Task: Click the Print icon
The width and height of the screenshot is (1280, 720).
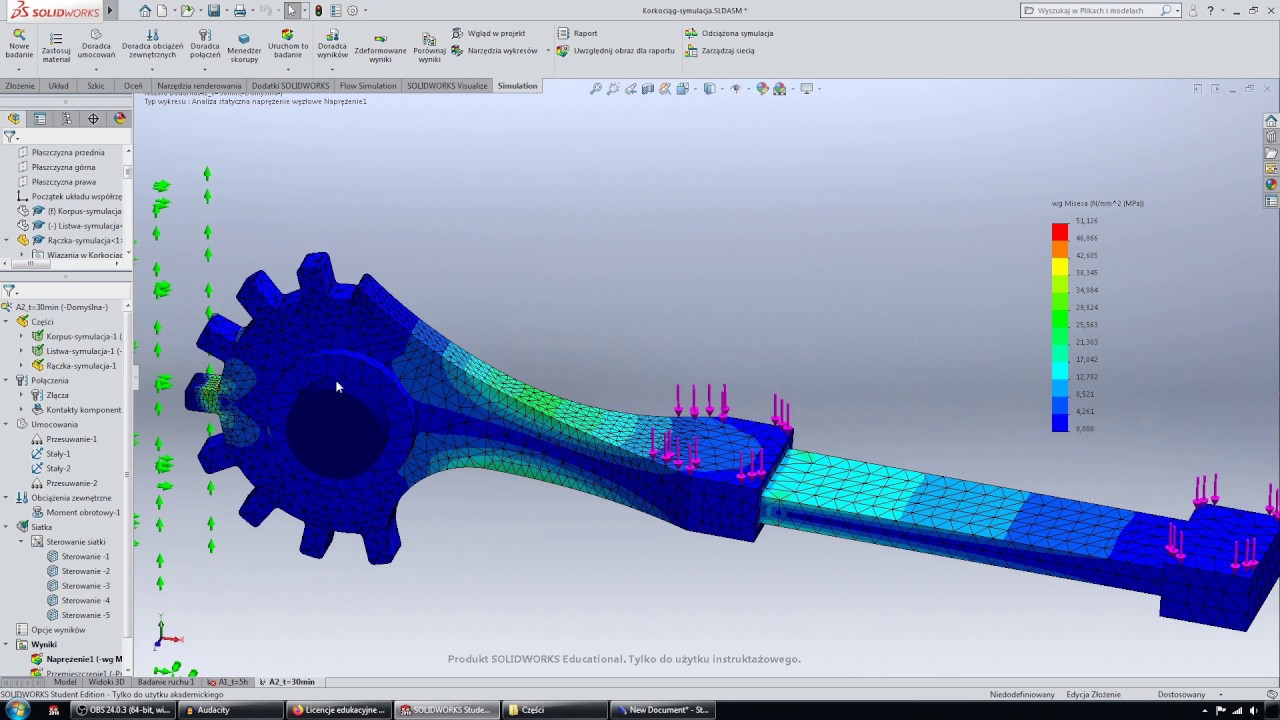Action: point(240,11)
